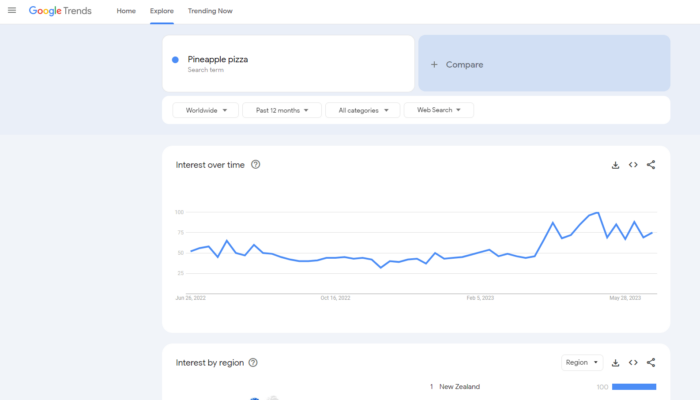Click the New Zealand interest bar
The image size is (700, 400).
pos(634,387)
